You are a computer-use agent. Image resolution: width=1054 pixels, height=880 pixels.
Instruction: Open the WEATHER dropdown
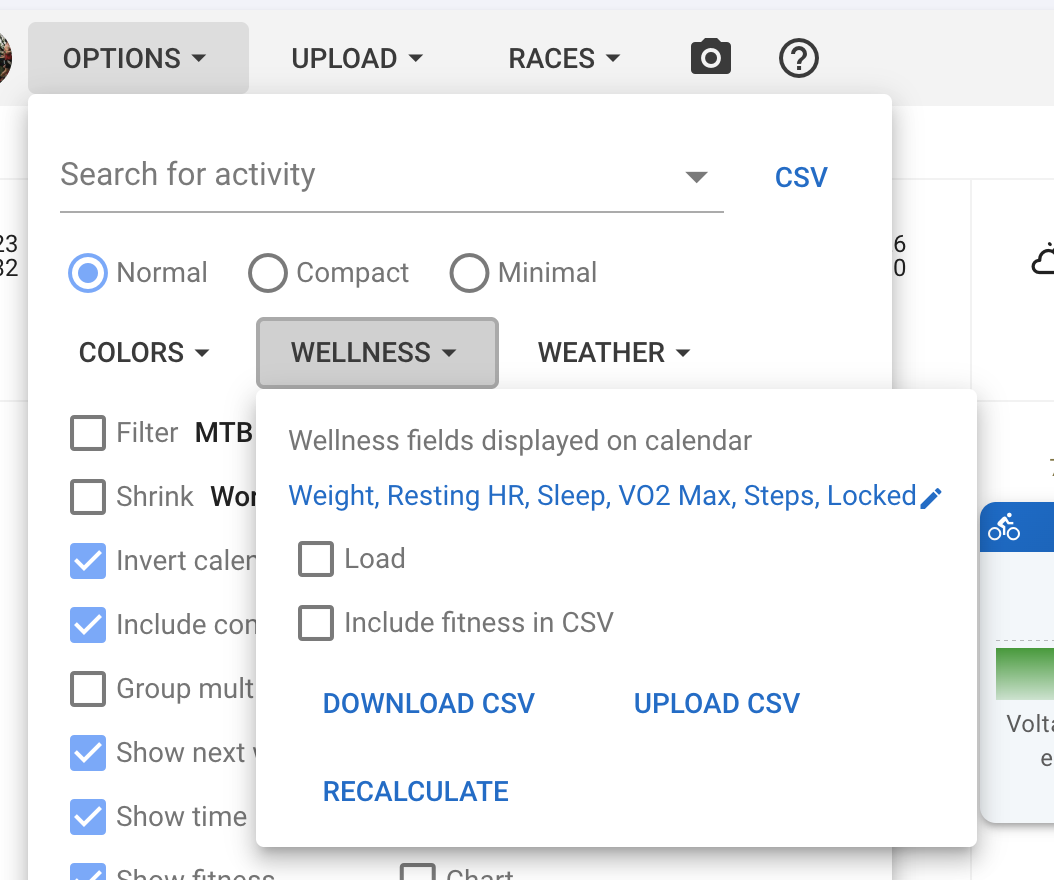(x=614, y=353)
